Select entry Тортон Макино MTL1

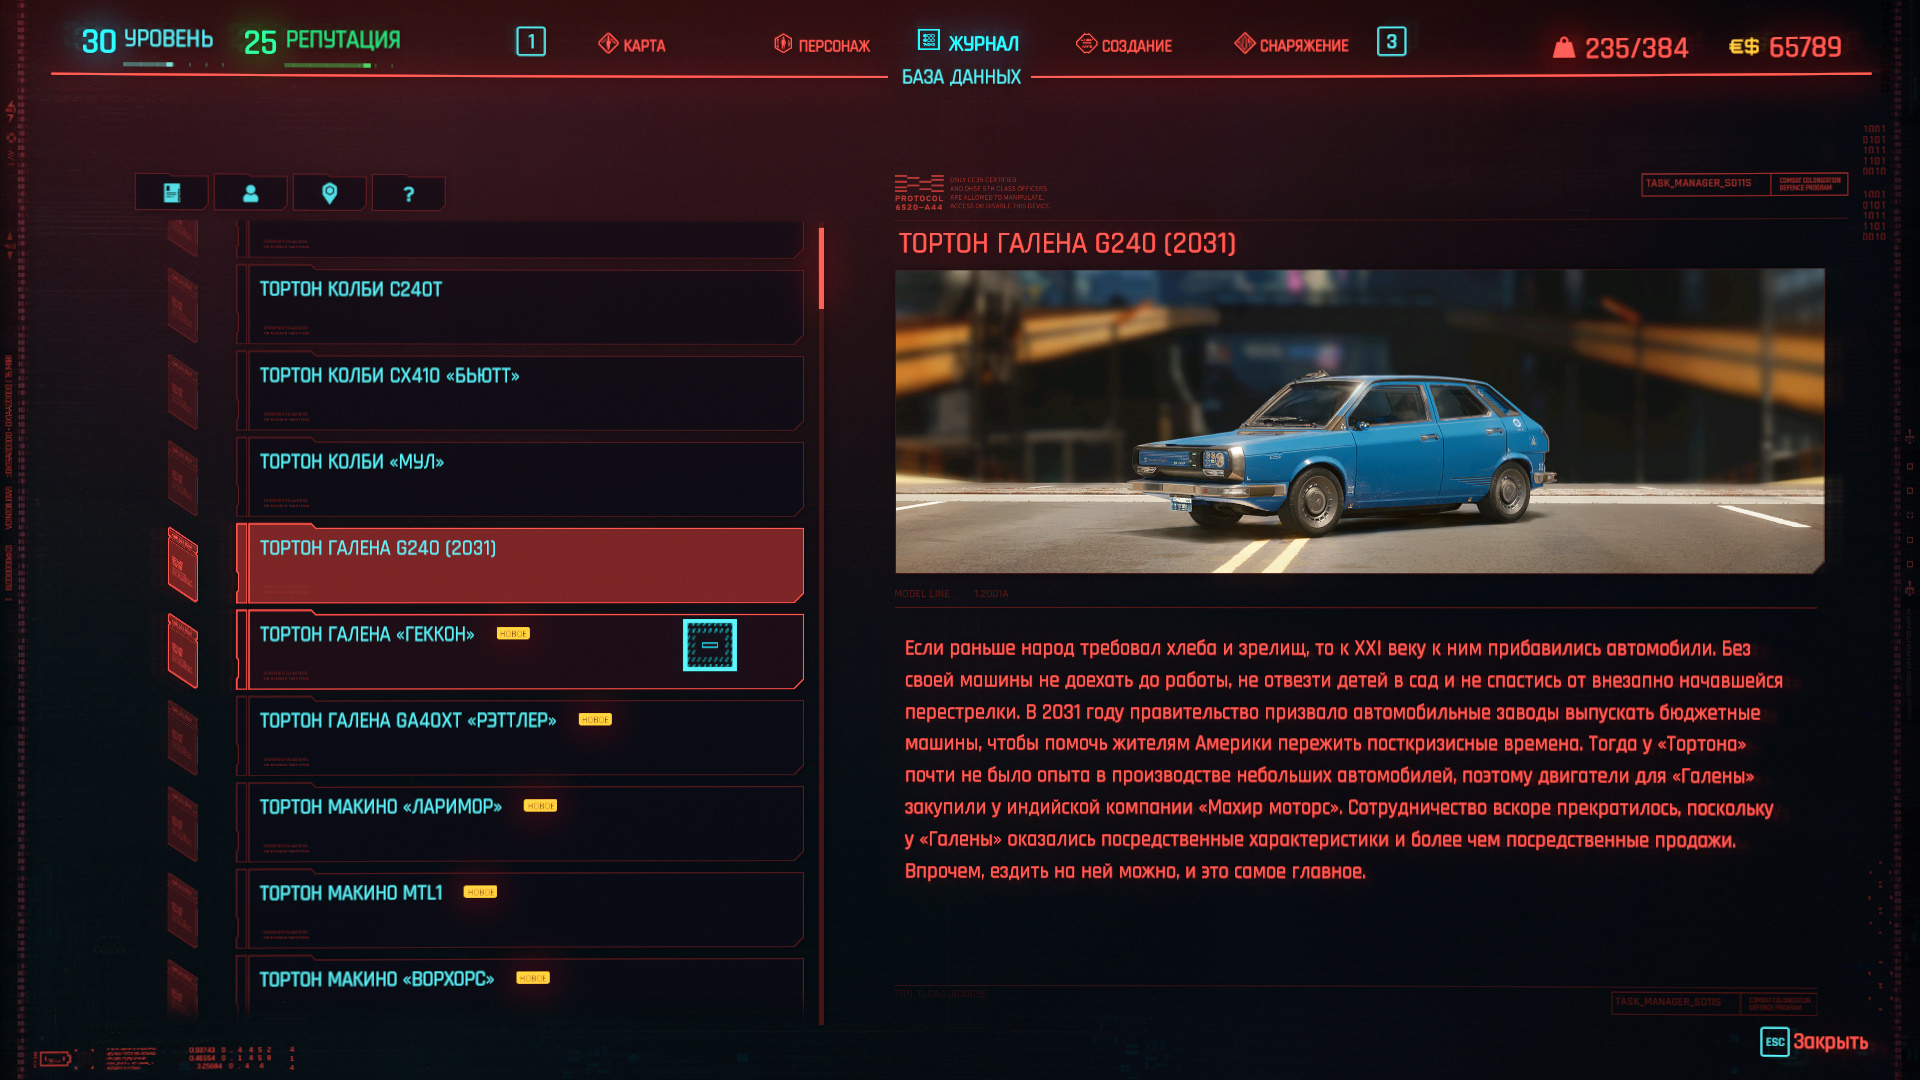point(520,909)
